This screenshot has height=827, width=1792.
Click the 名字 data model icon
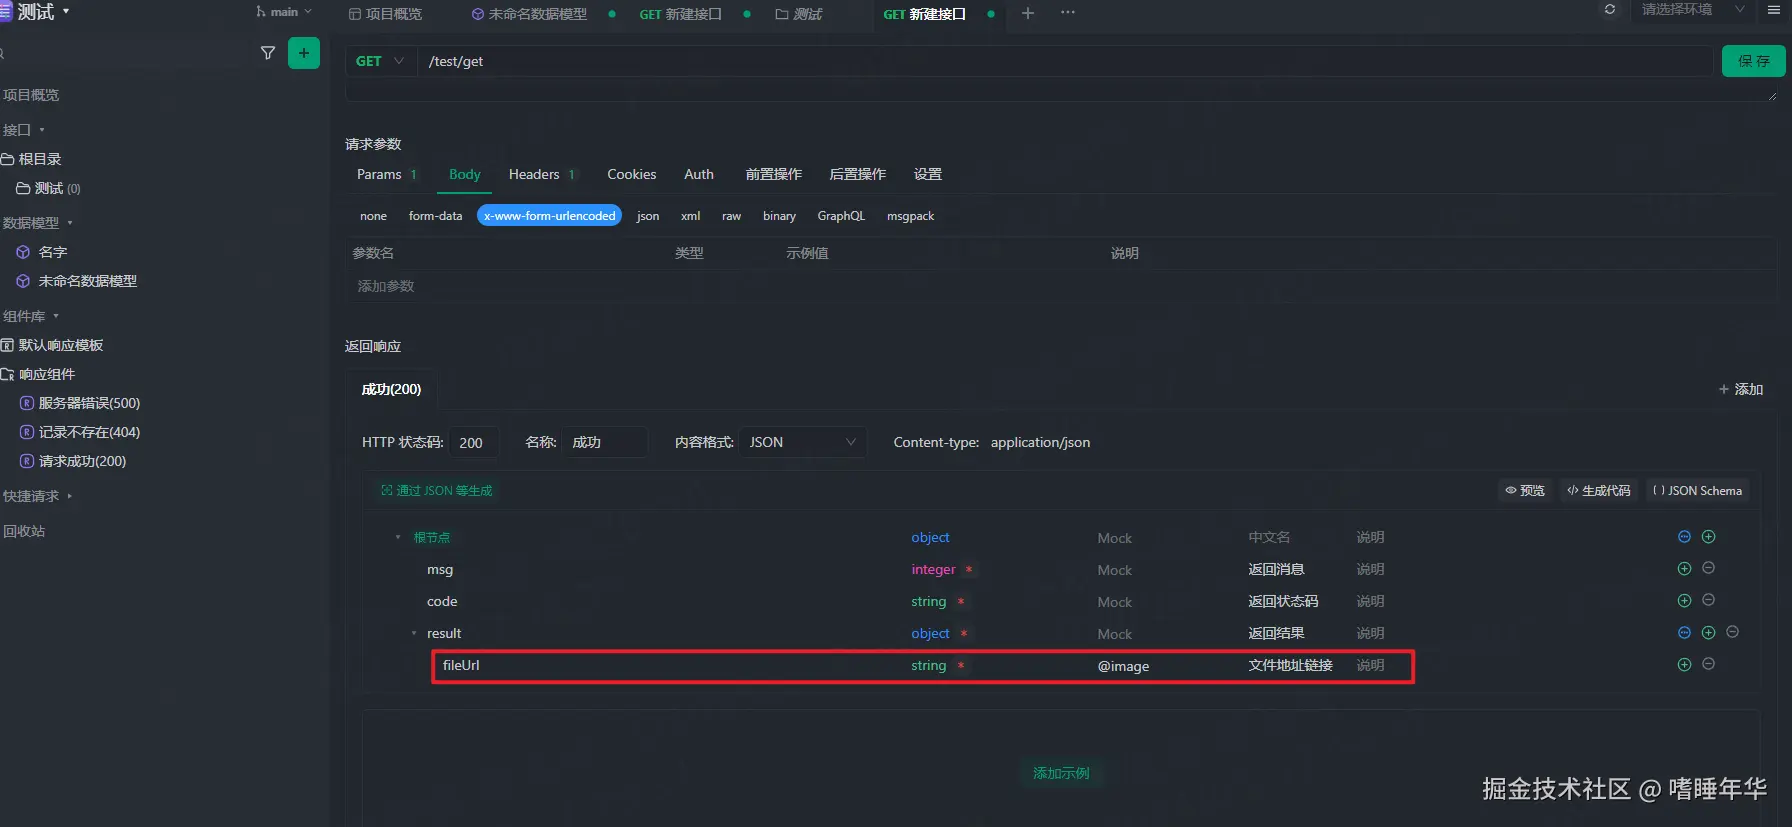[x=23, y=252]
